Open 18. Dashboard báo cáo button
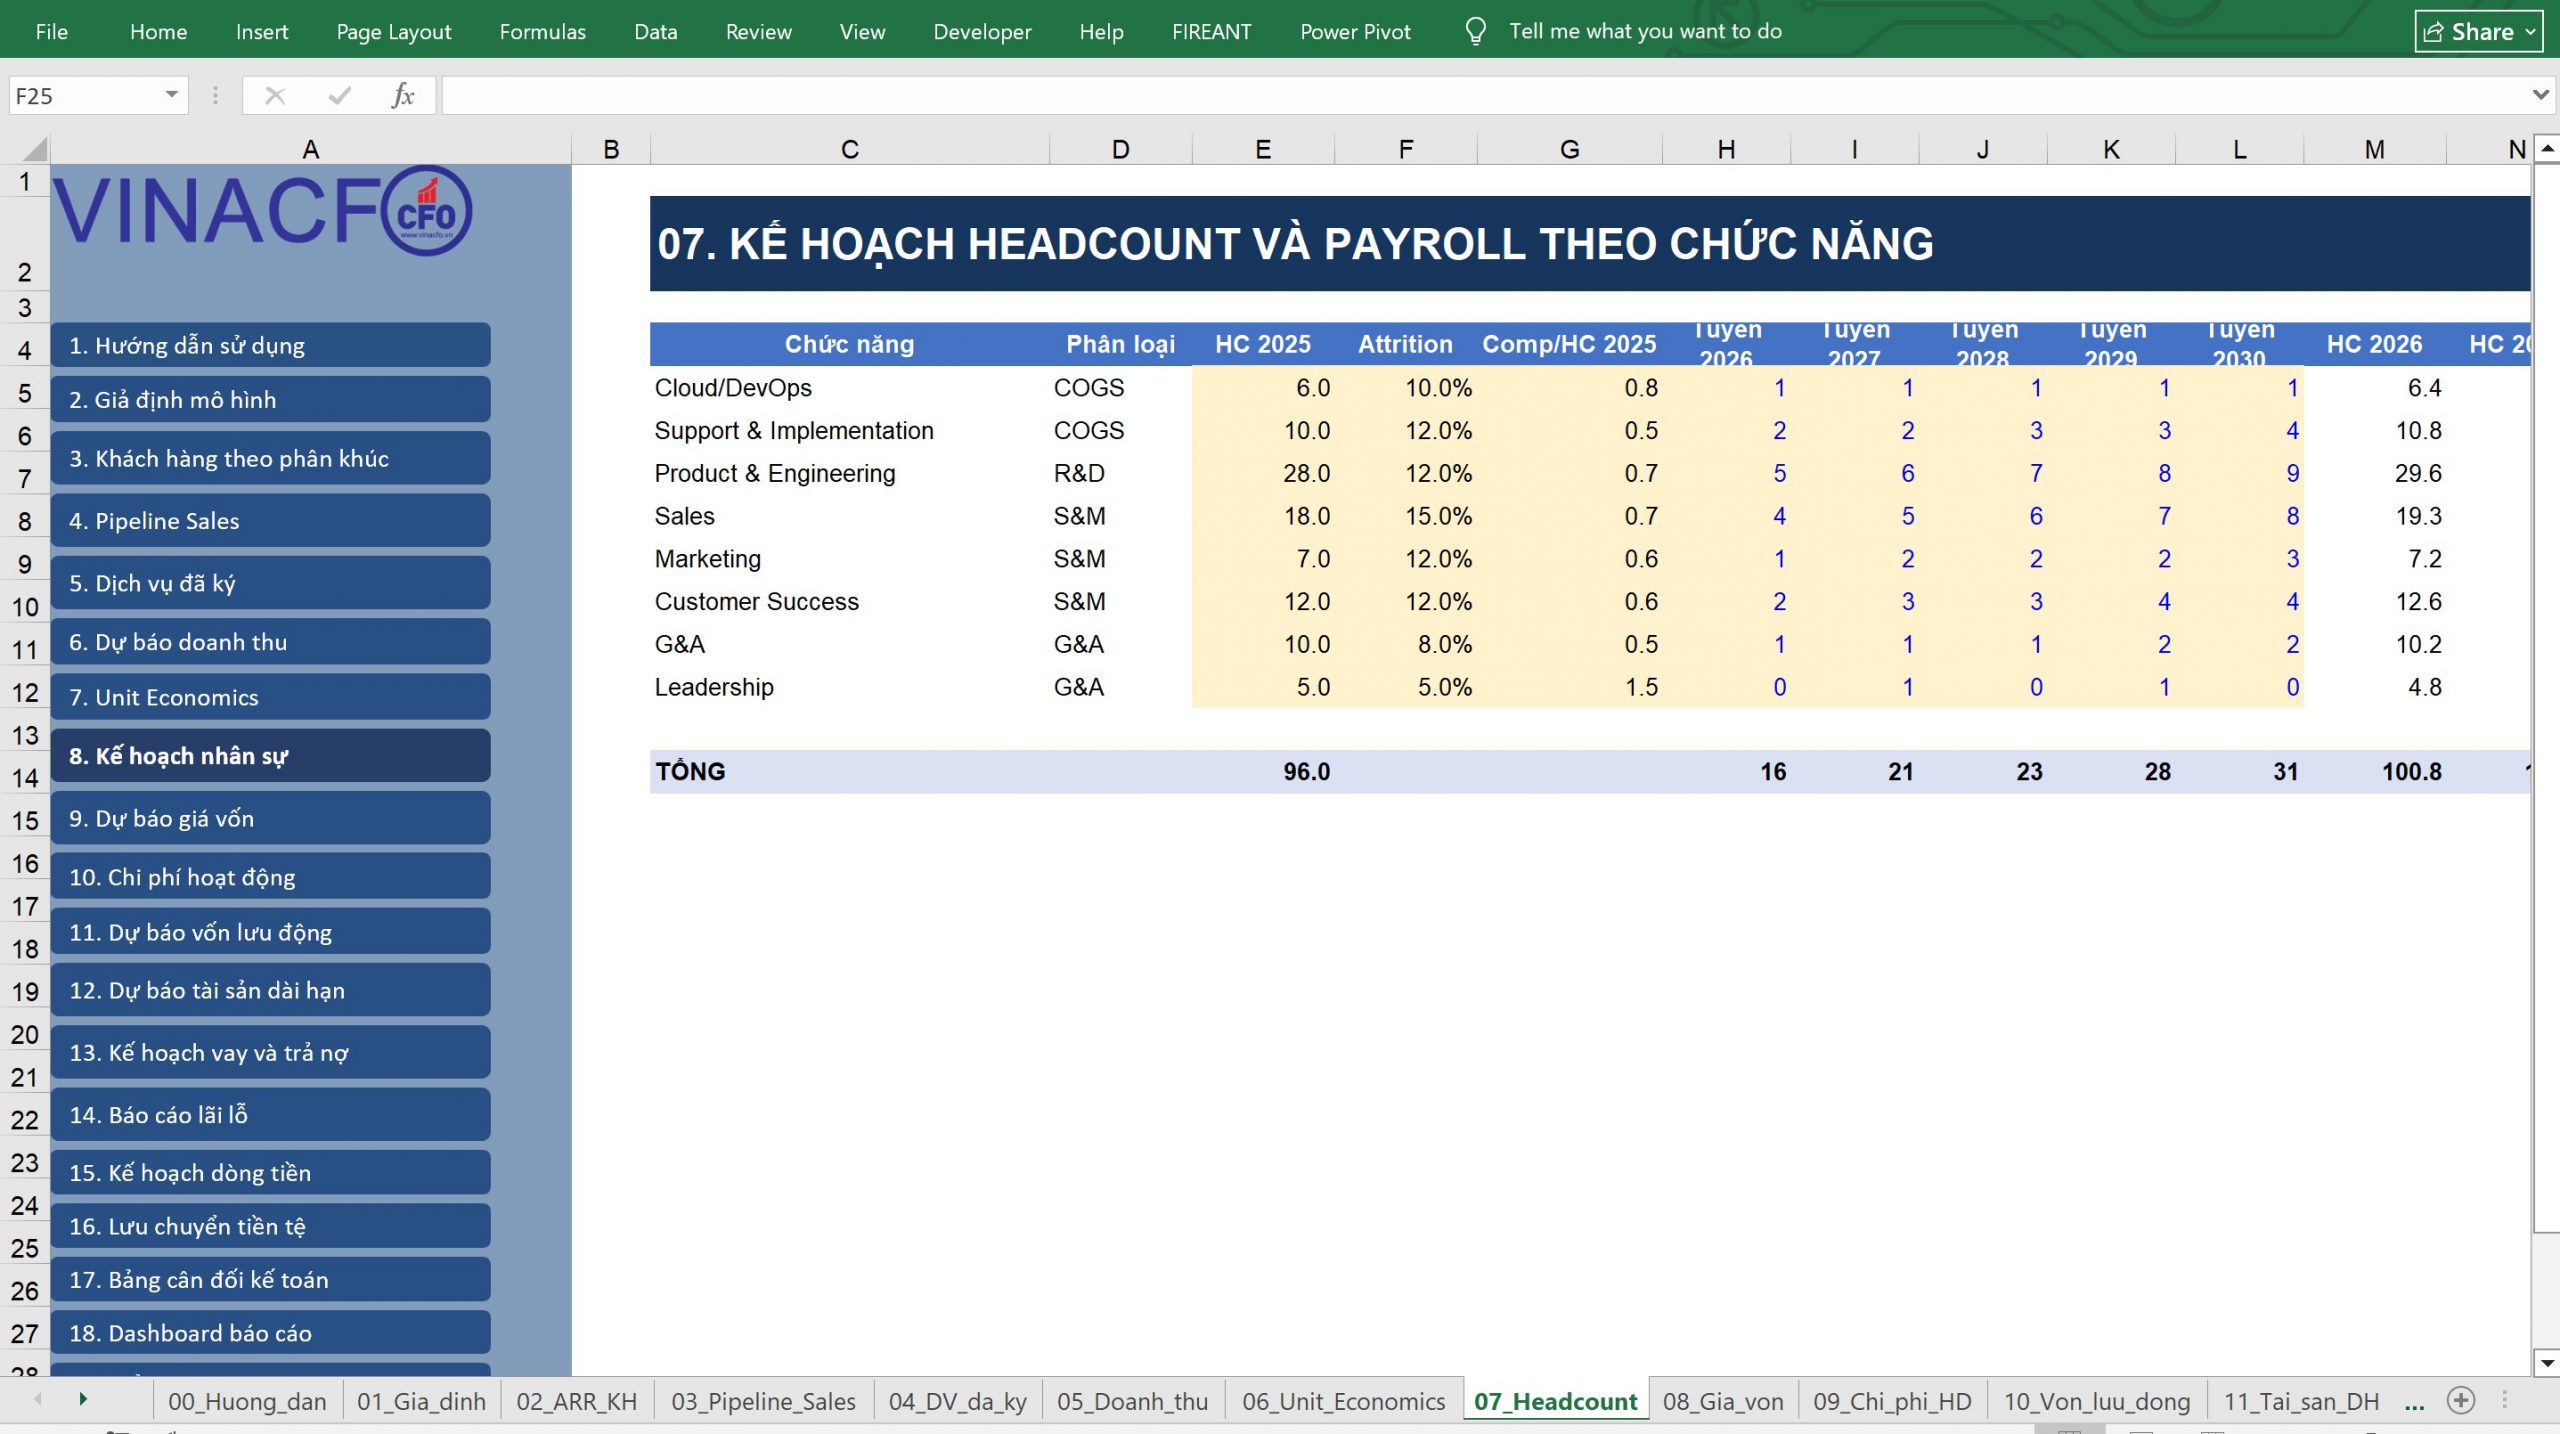This screenshot has height=1434, width=2560. 270,1333
